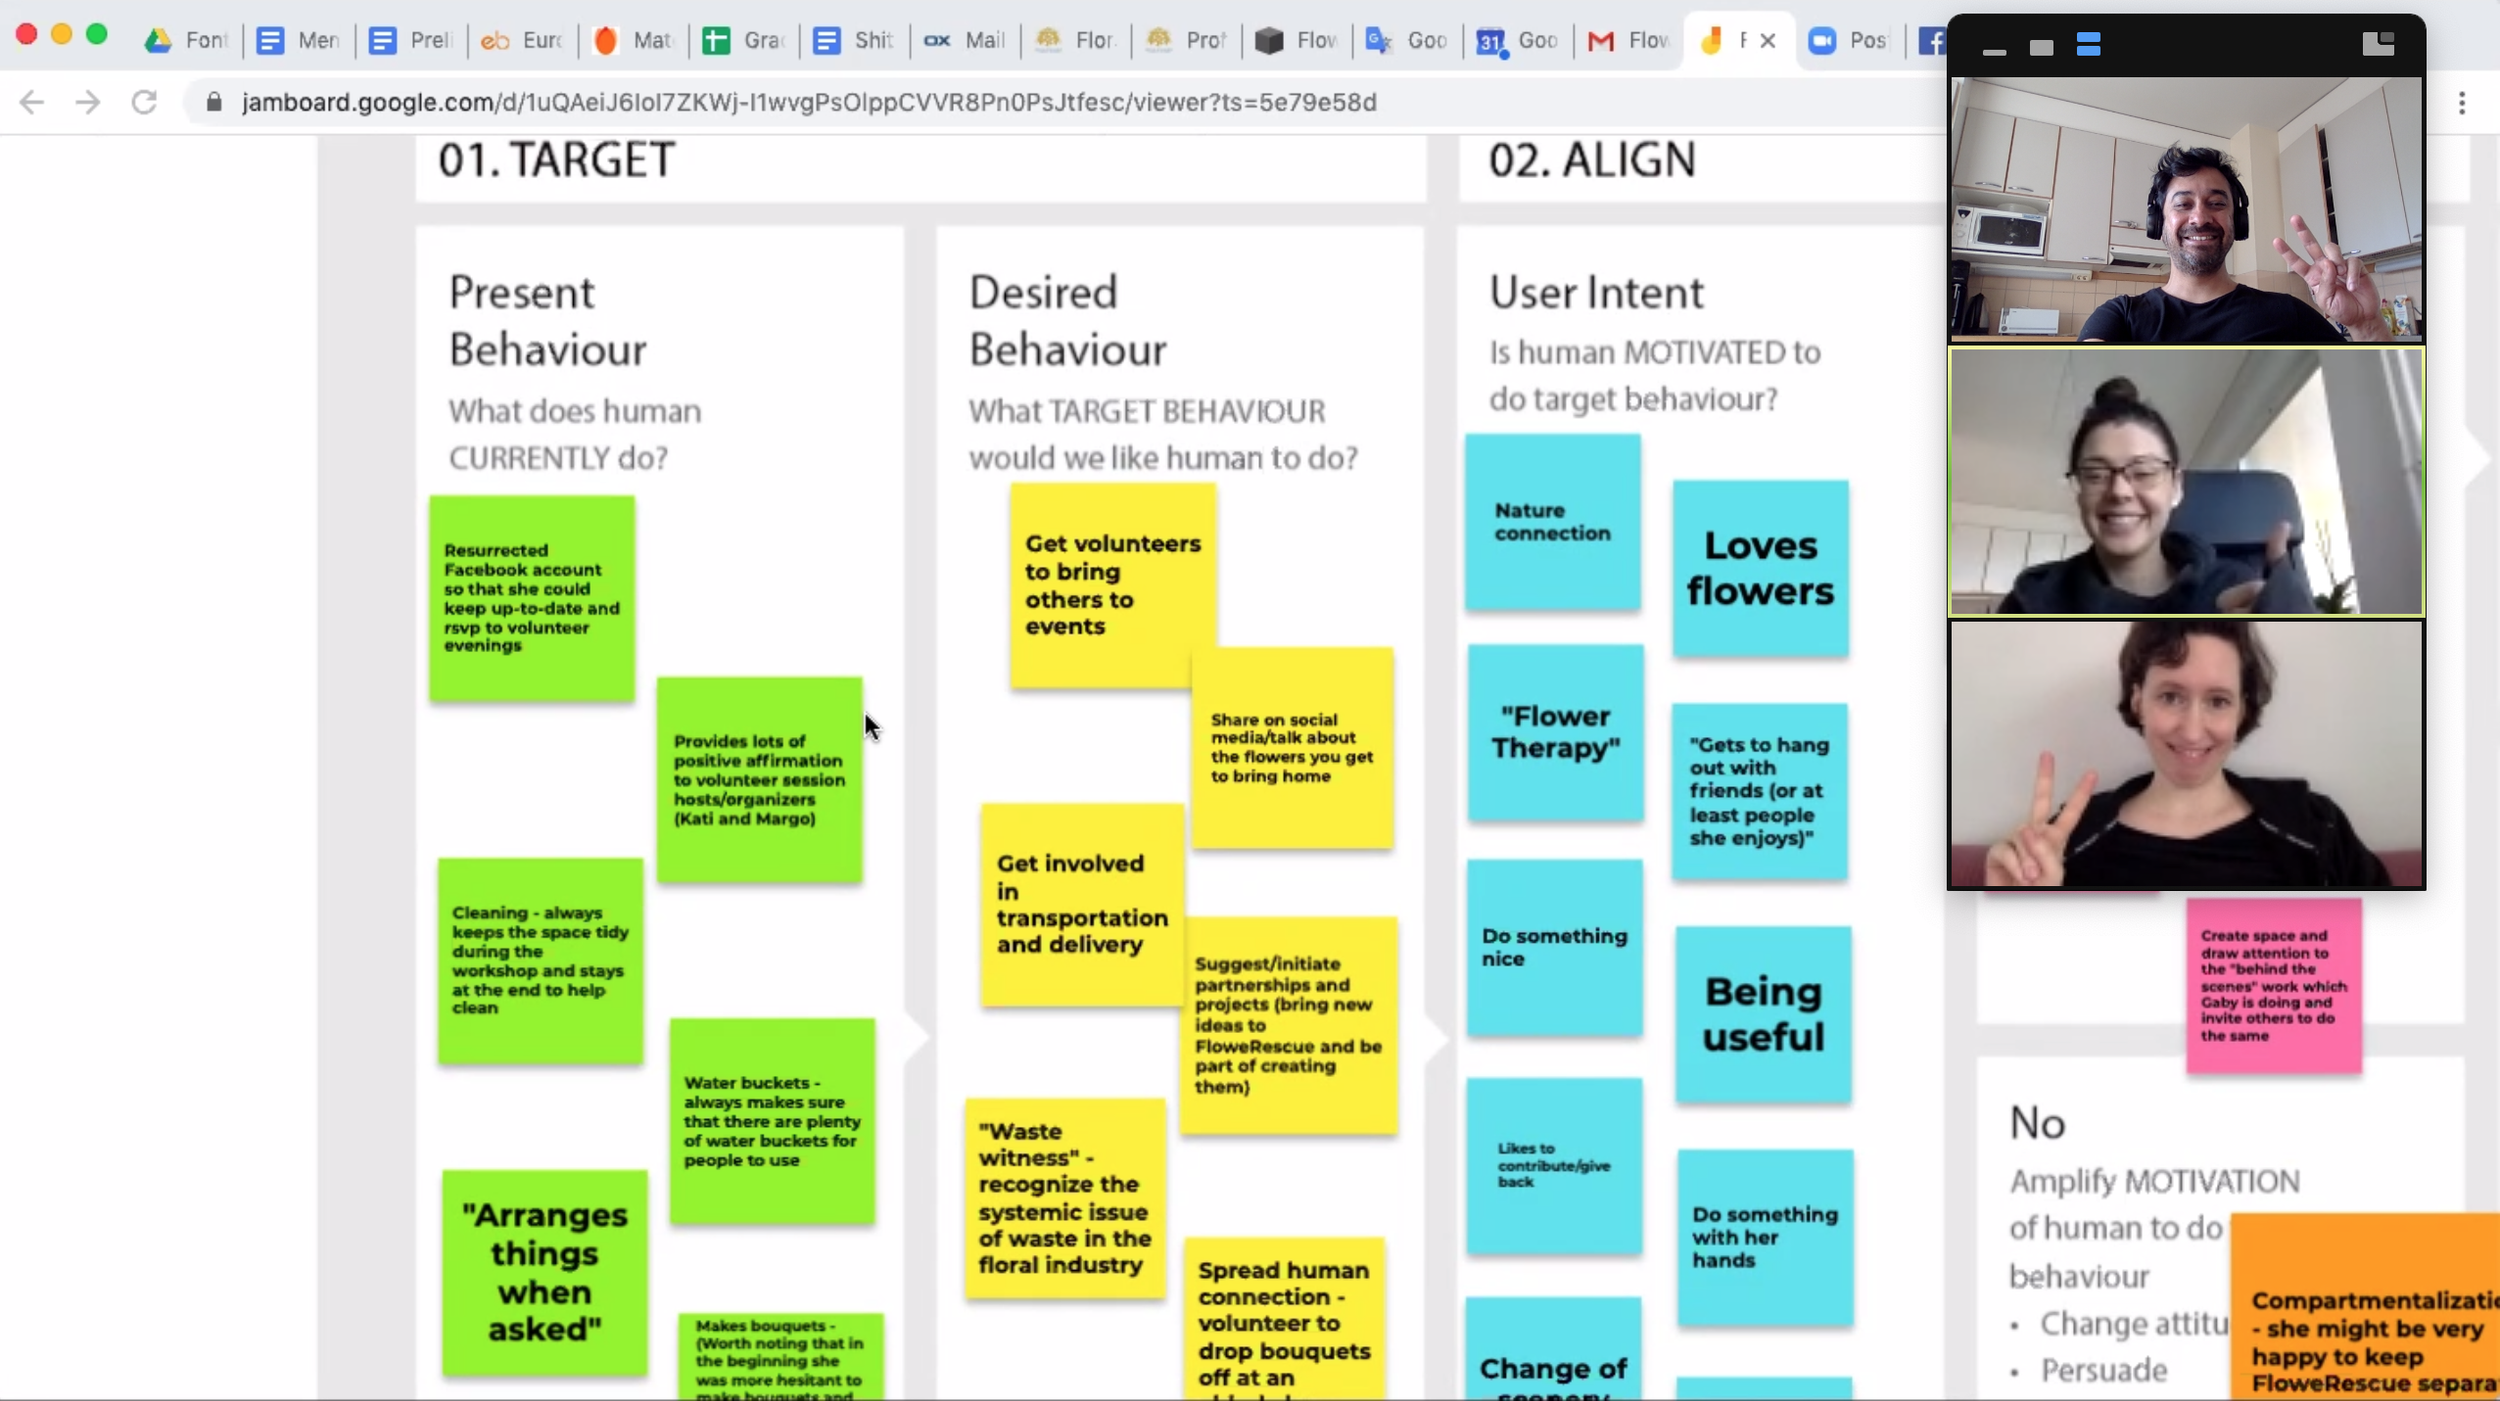Image resolution: width=2500 pixels, height=1401 pixels.
Task: Switch to 'Preli' Google Docs tab
Action: (410, 40)
